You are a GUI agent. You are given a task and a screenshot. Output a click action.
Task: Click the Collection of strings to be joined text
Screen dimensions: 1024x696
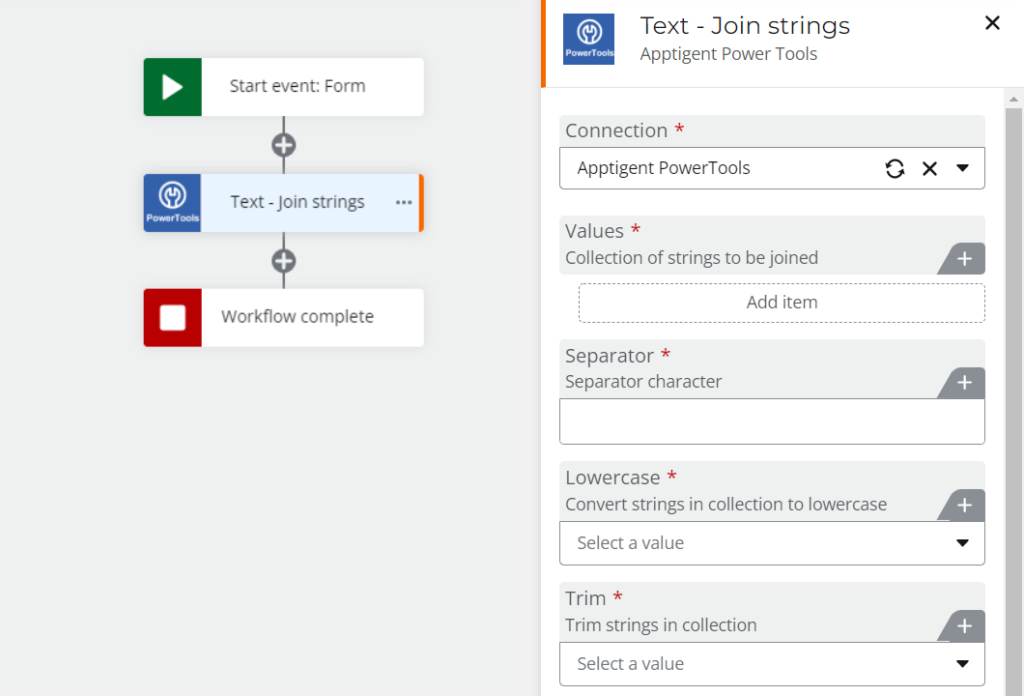[x=692, y=258]
